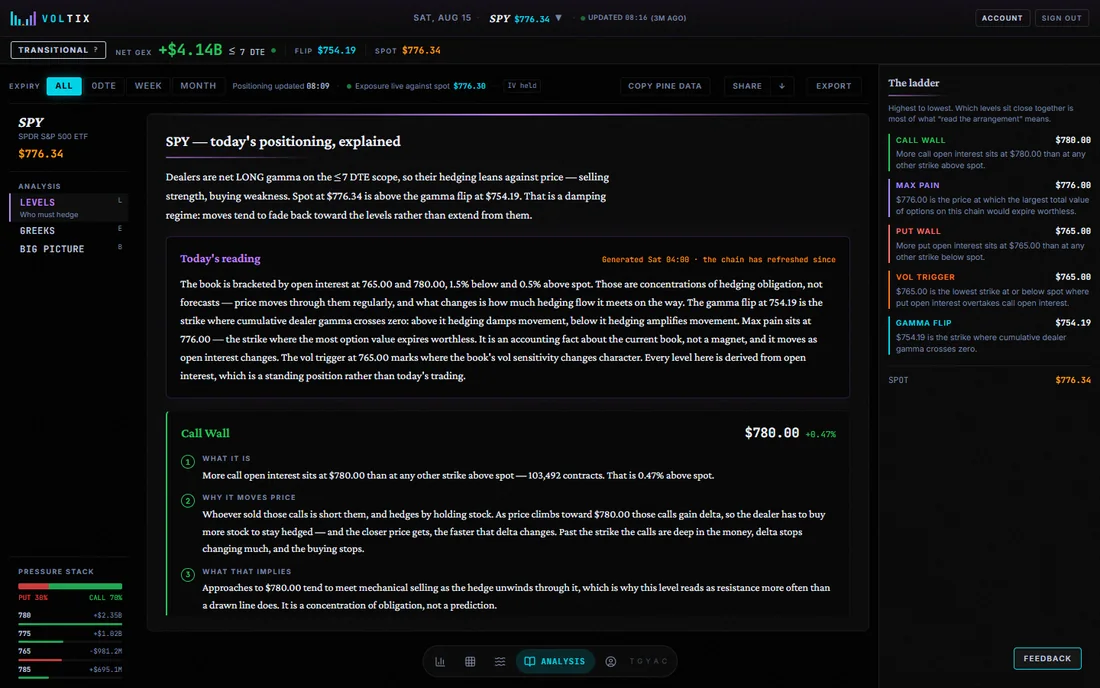Click the Positioning updated 08:09 text
This screenshot has height=688, width=1100.
pos(281,86)
